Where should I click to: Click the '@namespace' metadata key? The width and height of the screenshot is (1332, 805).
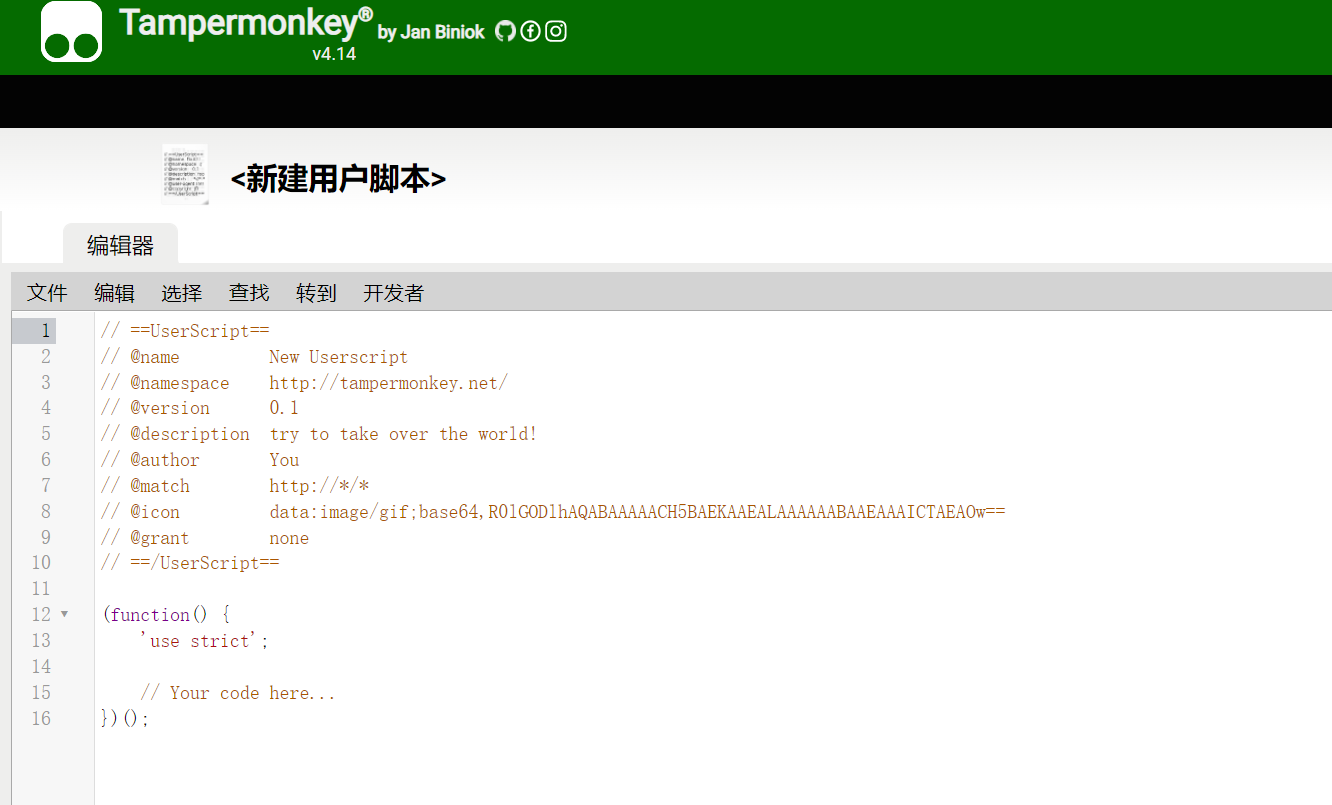(180, 383)
